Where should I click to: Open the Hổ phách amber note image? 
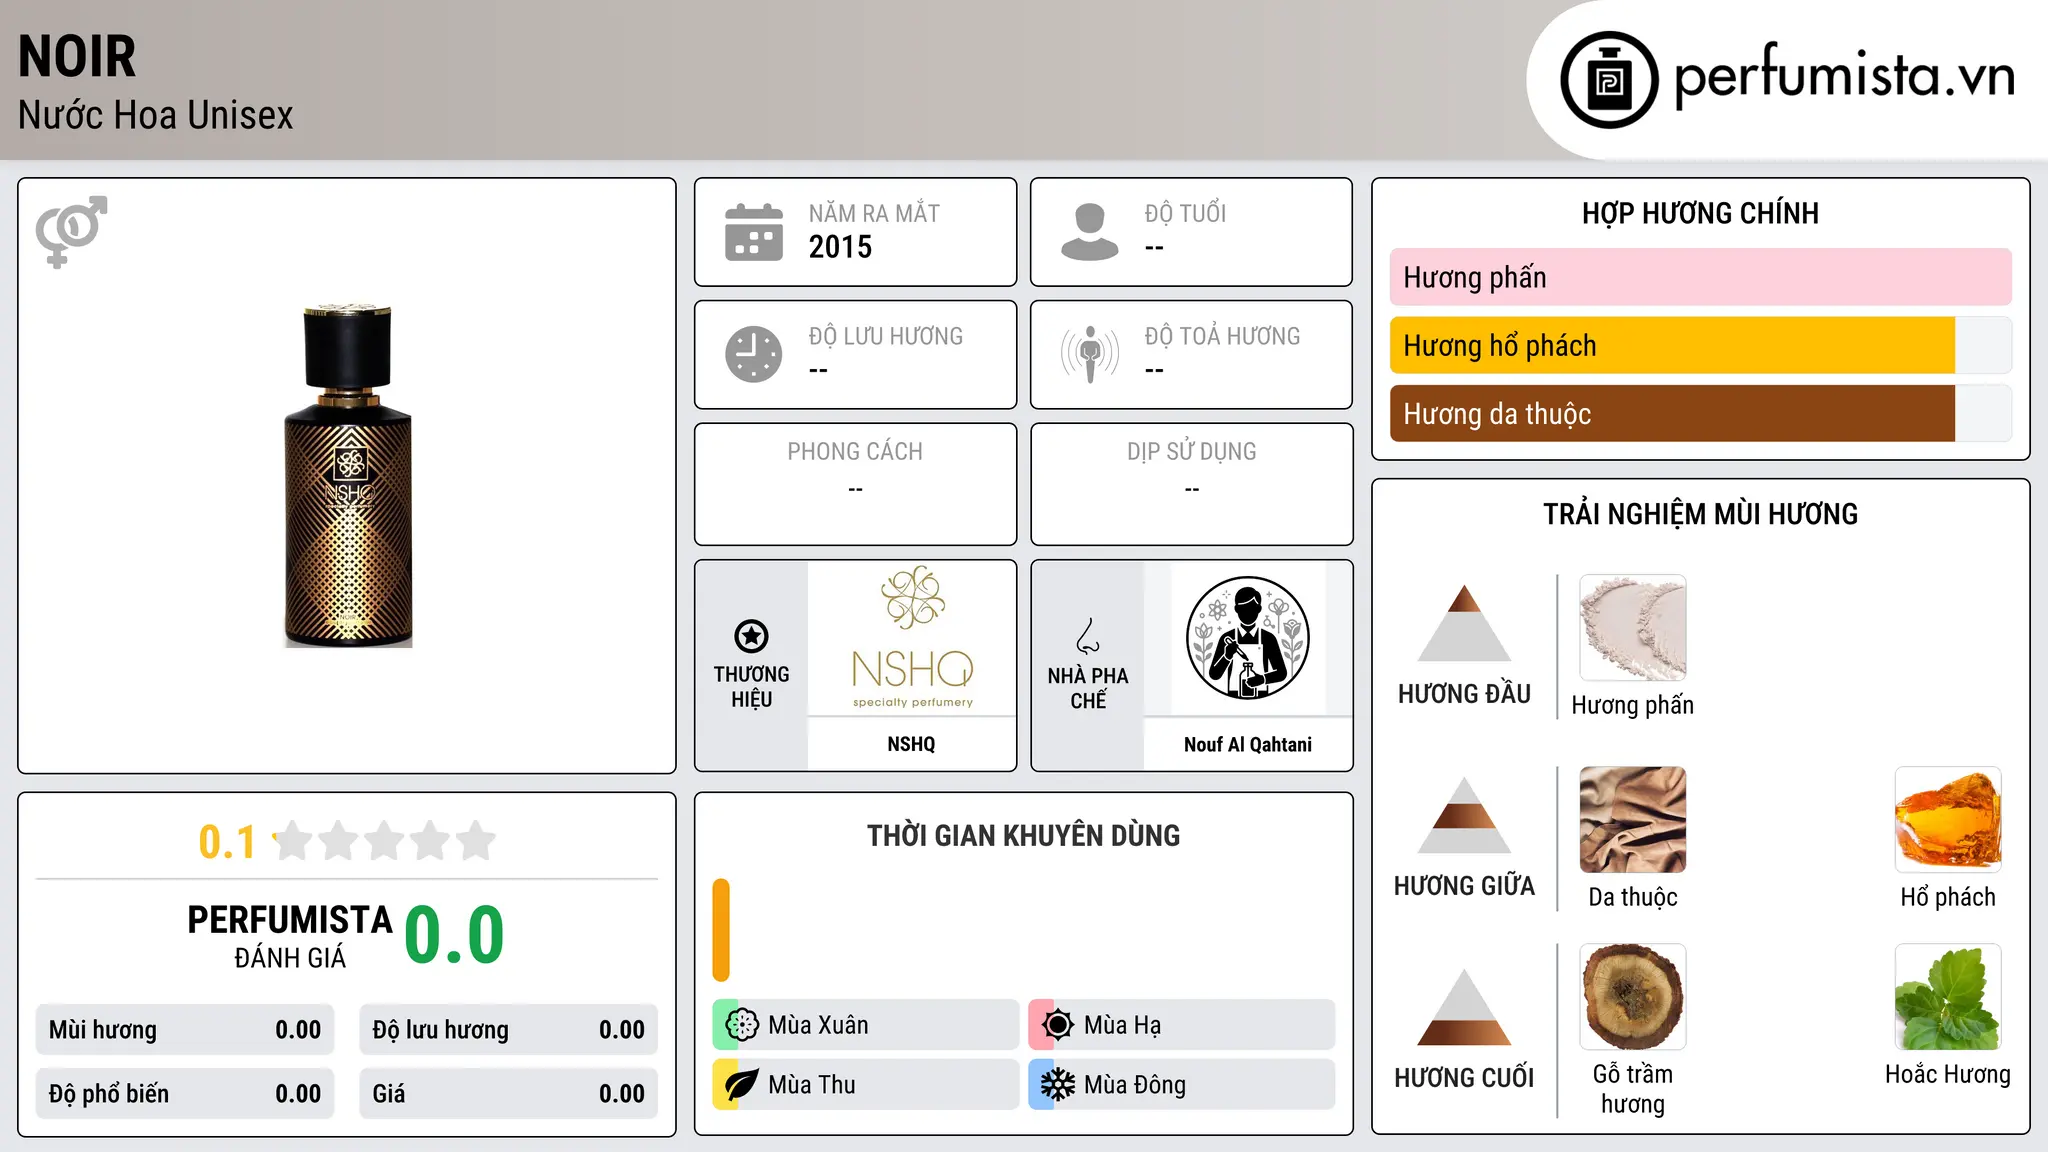click(x=1948, y=820)
